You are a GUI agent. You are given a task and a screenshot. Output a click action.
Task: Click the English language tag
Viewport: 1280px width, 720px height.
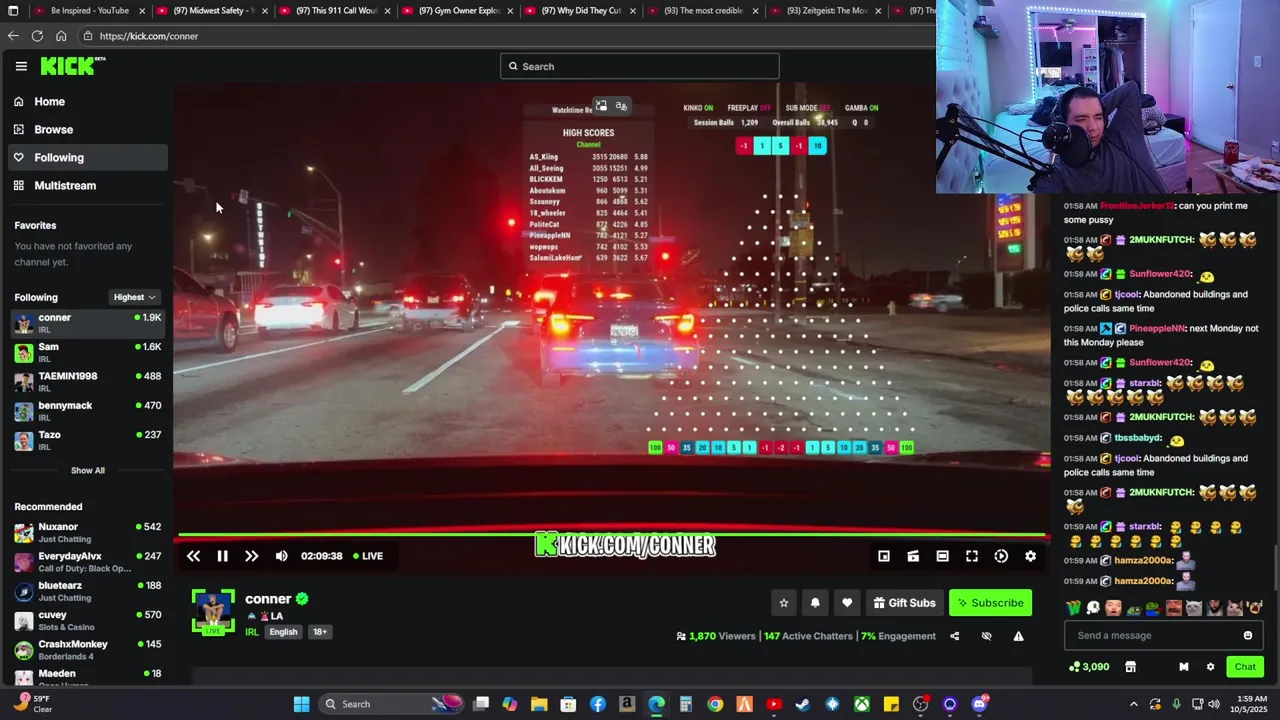coord(283,632)
